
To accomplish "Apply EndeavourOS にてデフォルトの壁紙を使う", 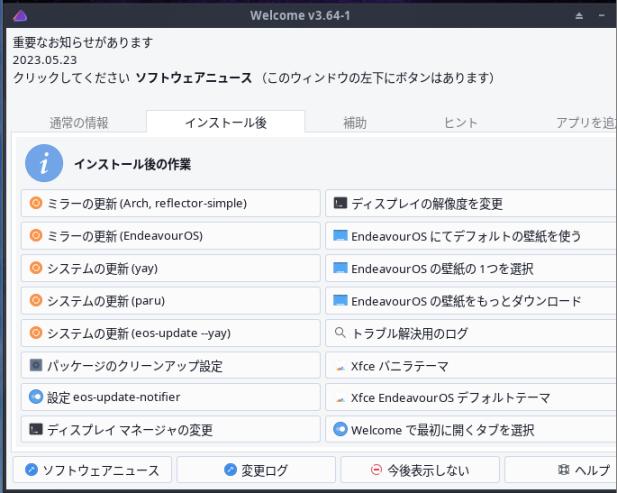I will pos(471,236).
